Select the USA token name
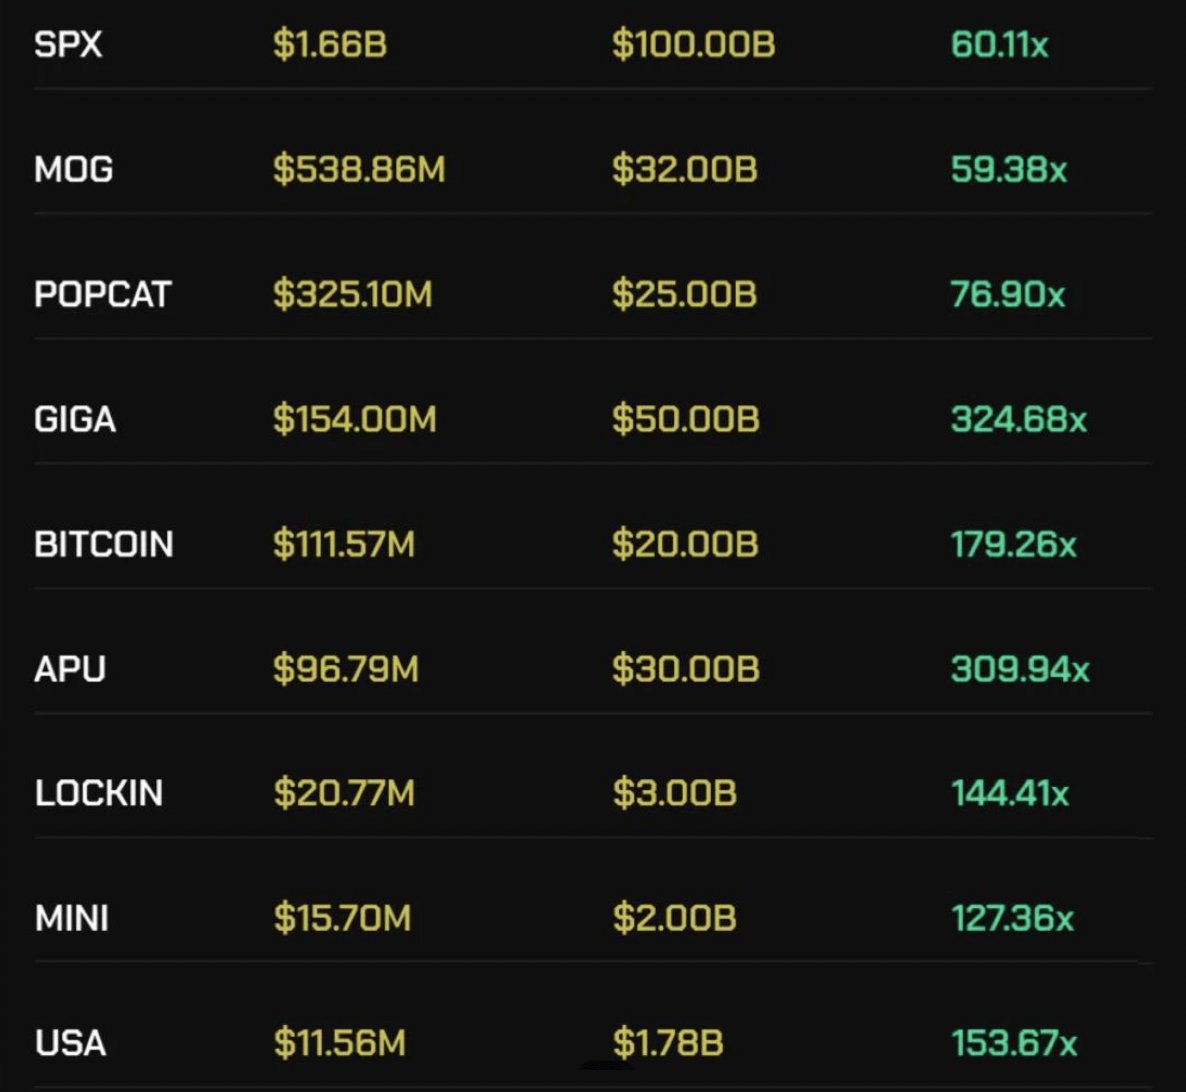Screen dimensions: 1186x1092 click(70, 1042)
